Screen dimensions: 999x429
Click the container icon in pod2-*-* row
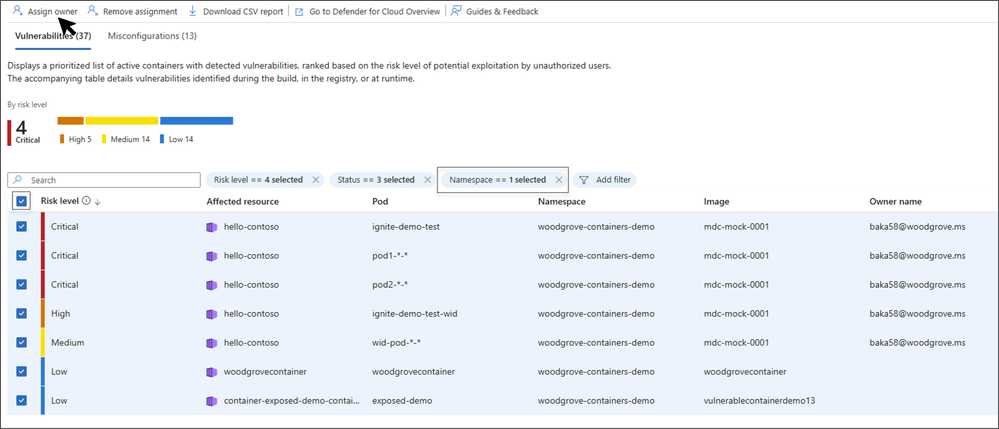(212, 284)
